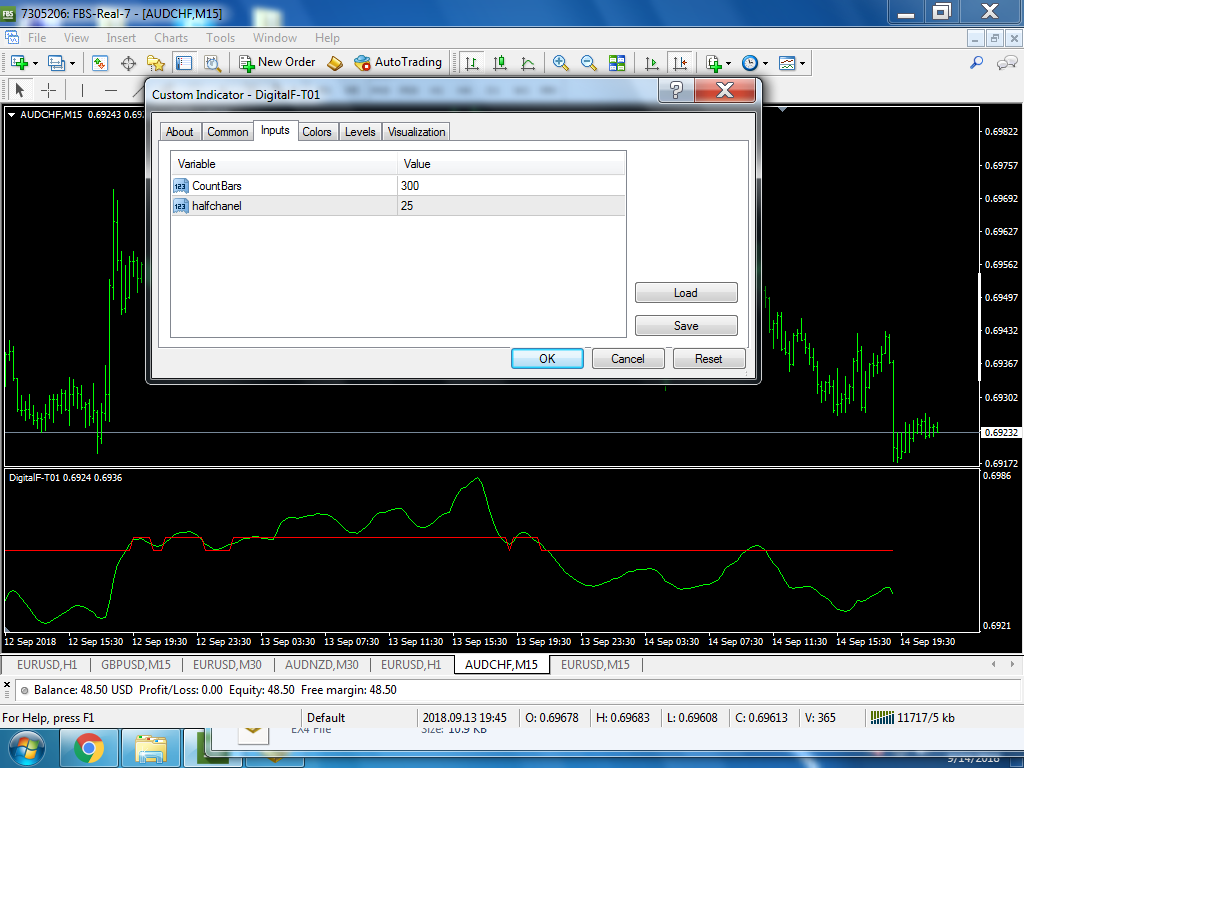Click the Reset button
The image size is (1228, 920).
tap(709, 359)
